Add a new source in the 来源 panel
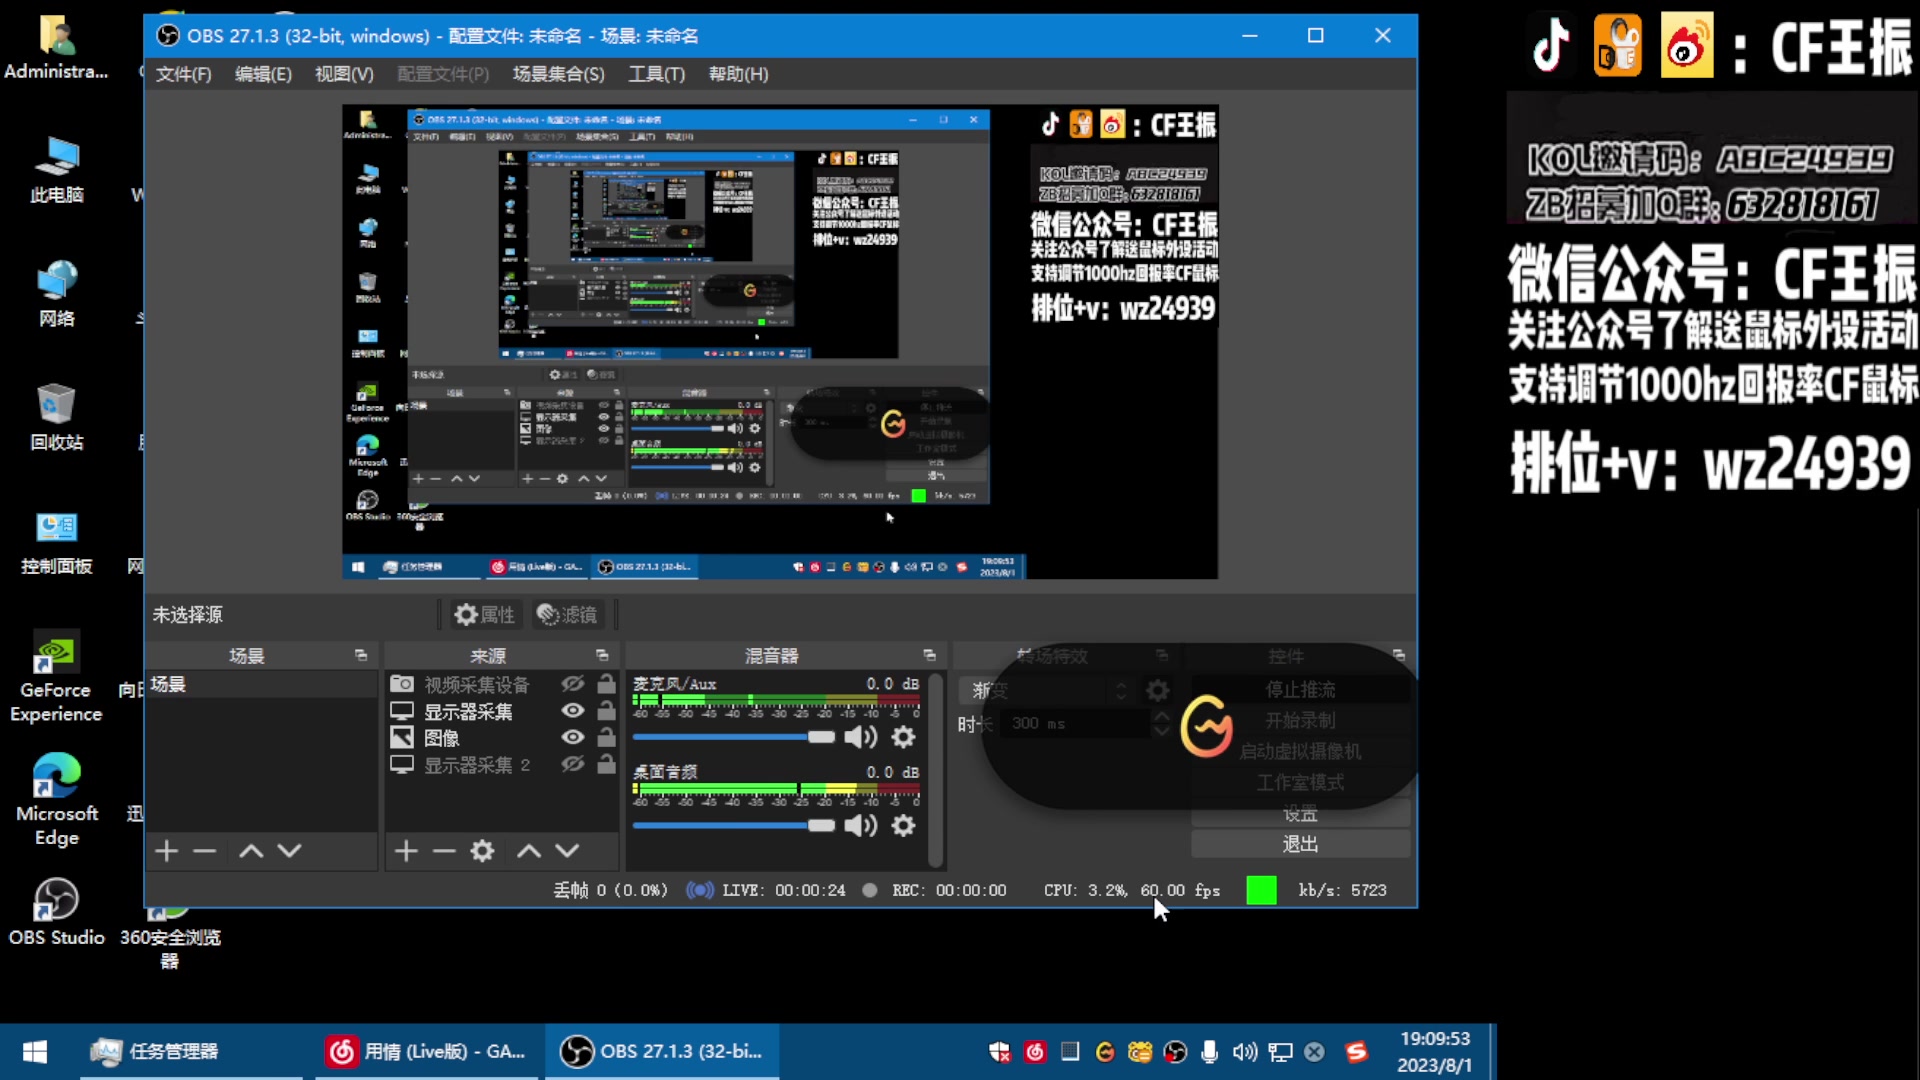This screenshot has height=1080, width=1920. (x=406, y=851)
